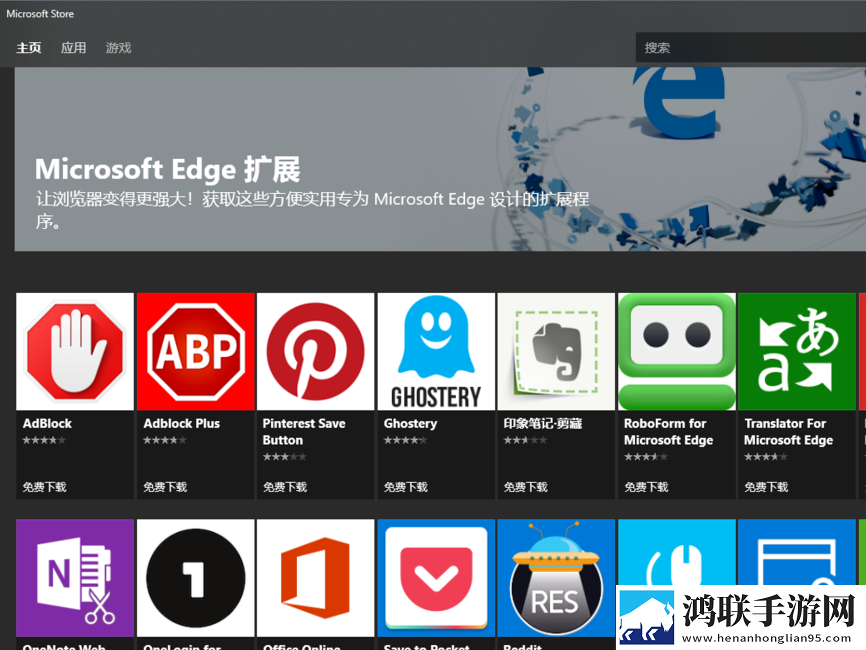
Task: Click the RoboForm star rating
Action: point(646,457)
